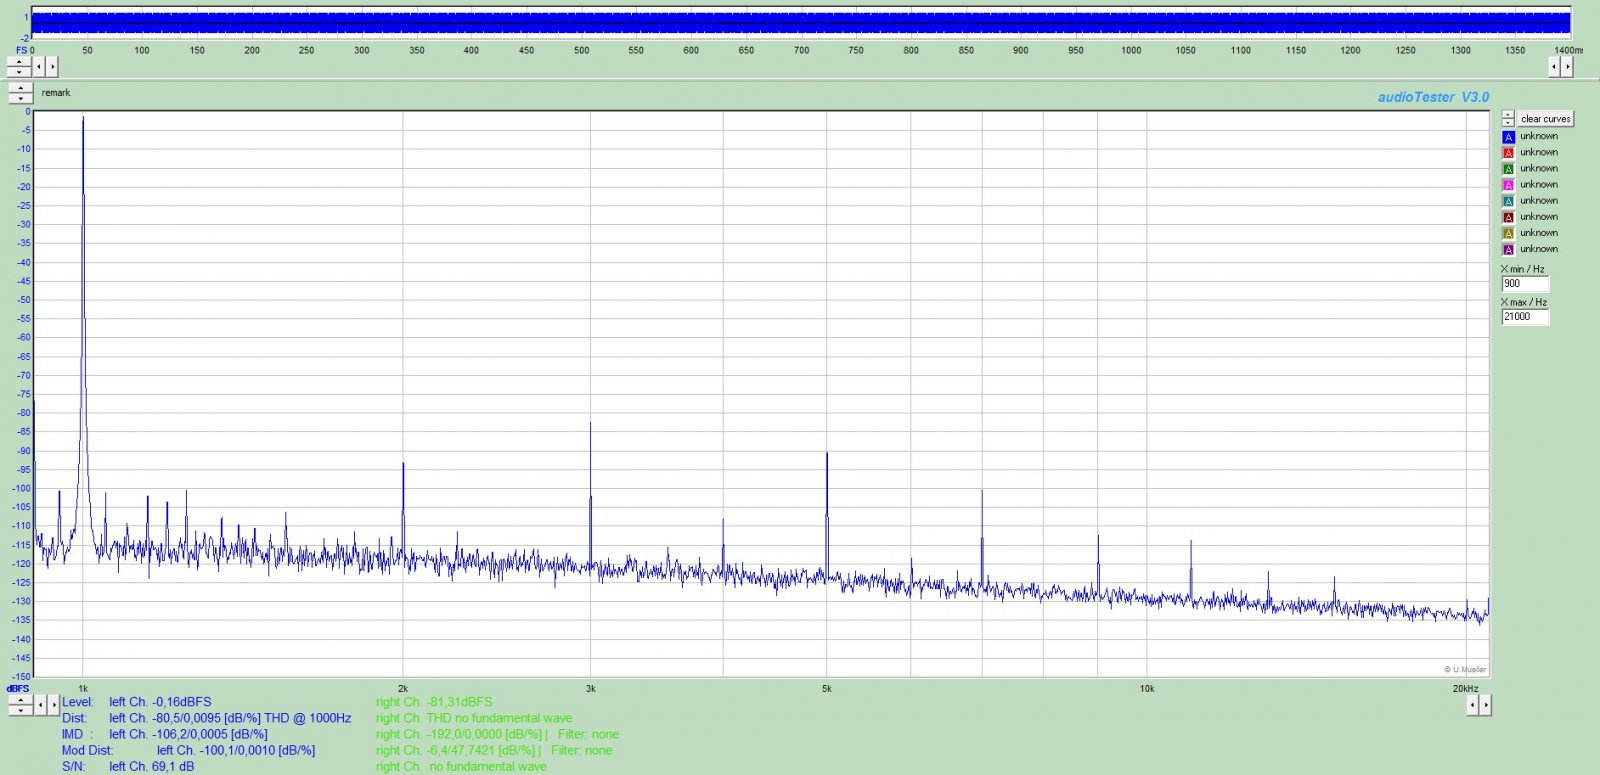Click the right Ch. -81,31dBFS reading

(x=434, y=702)
